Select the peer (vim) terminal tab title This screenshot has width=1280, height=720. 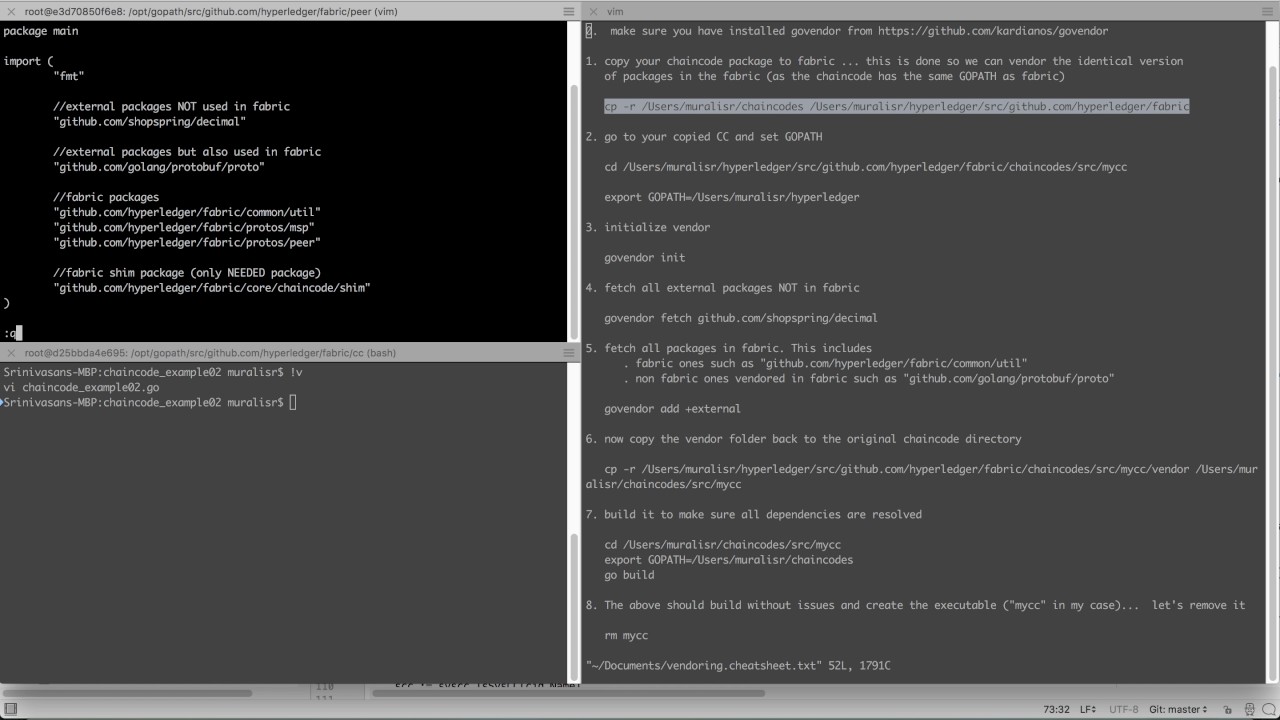pyautogui.click(x=213, y=10)
